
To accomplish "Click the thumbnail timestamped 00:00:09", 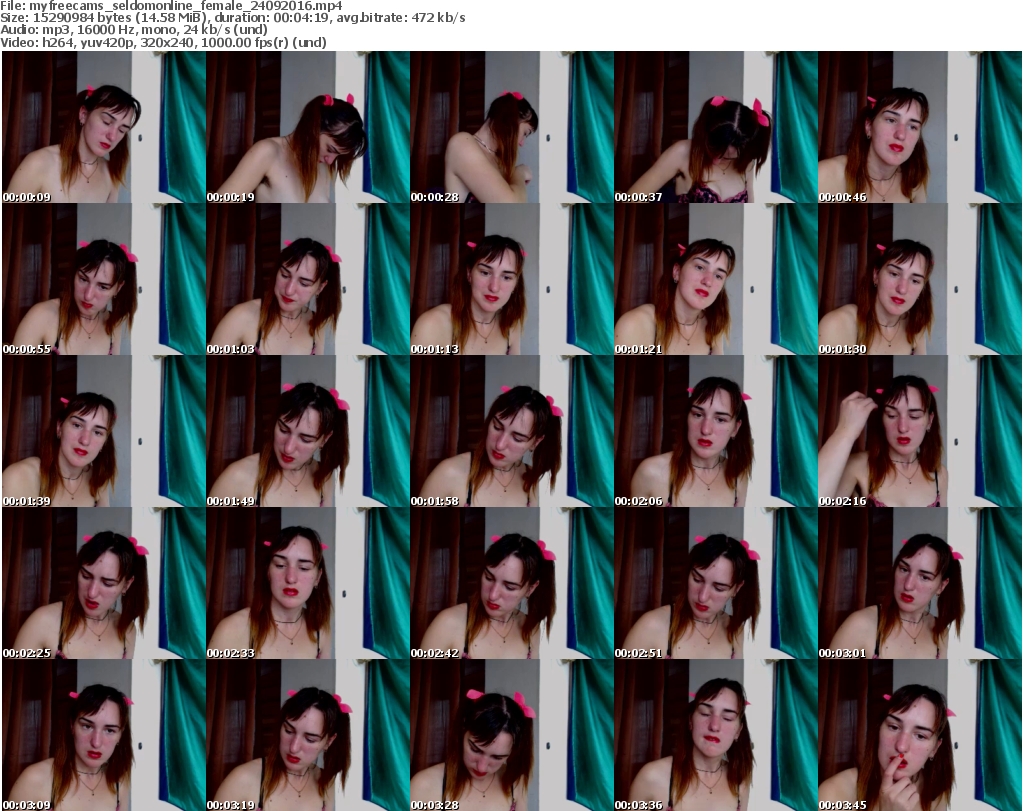I will pos(103,127).
